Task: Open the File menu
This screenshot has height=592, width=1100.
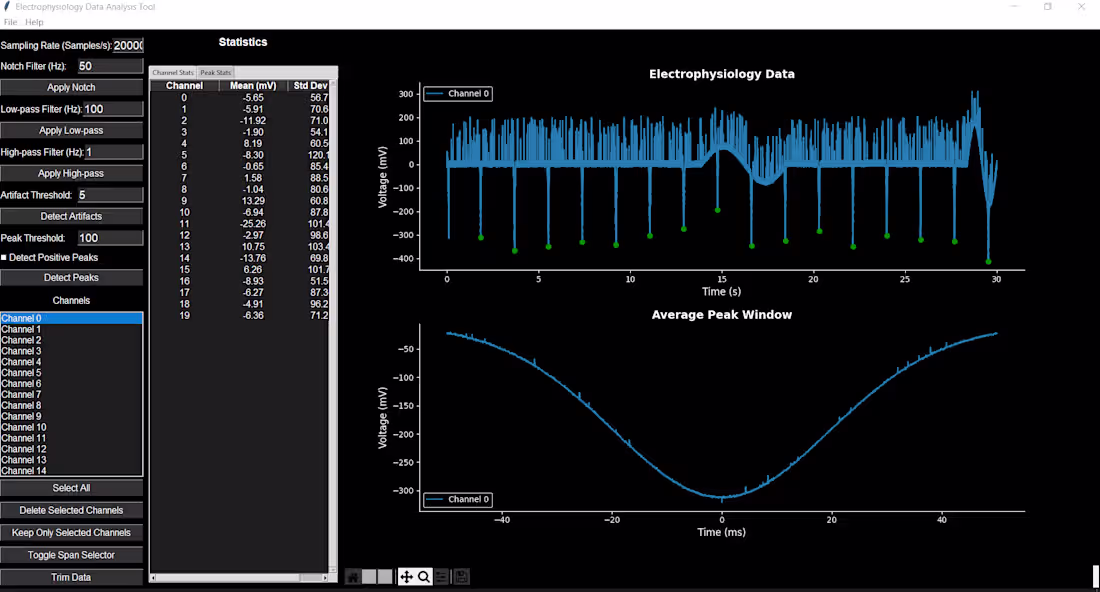Action: [x=9, y=21]
